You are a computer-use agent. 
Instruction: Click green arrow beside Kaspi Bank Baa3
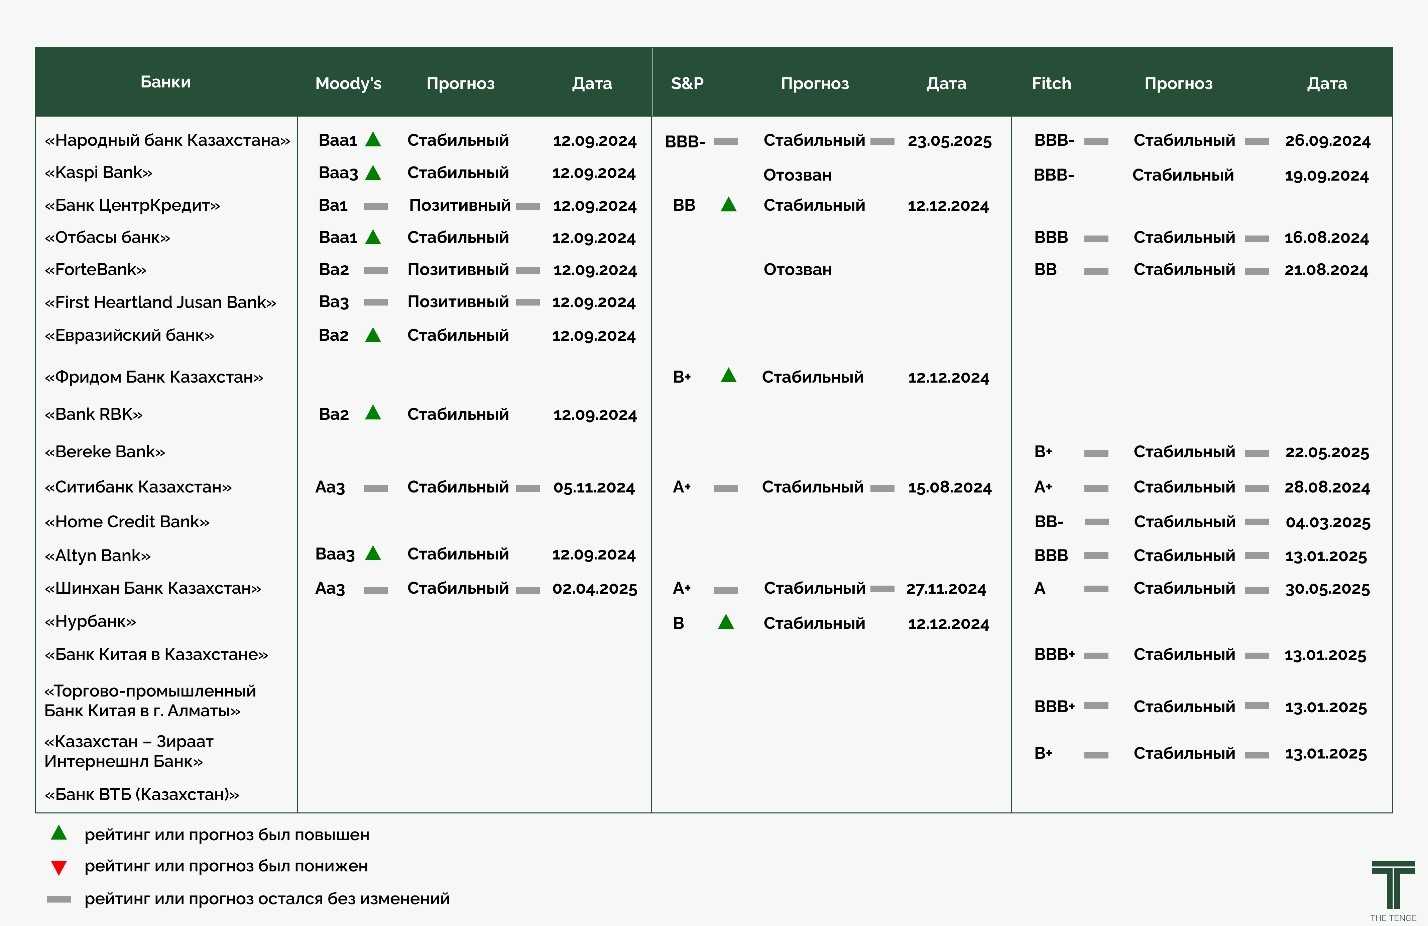[373, 172]
